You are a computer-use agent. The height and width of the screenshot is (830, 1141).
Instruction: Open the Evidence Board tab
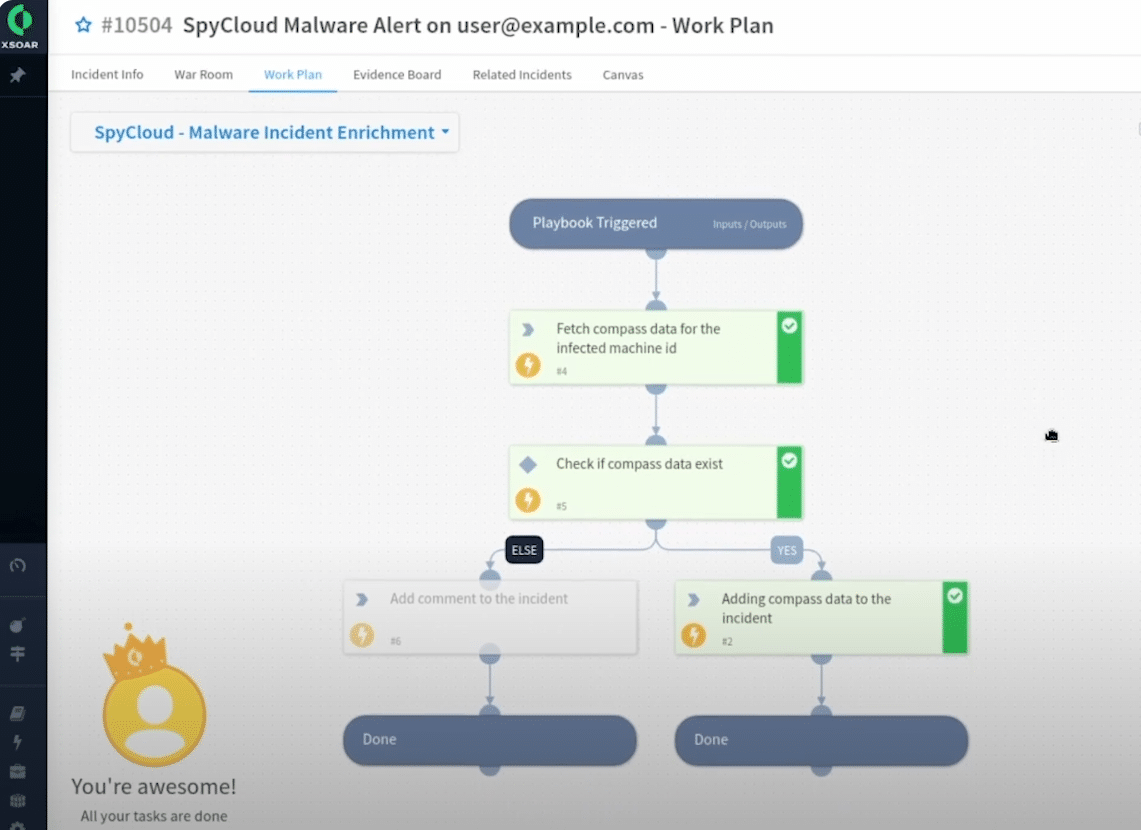(x=396, y=74)
